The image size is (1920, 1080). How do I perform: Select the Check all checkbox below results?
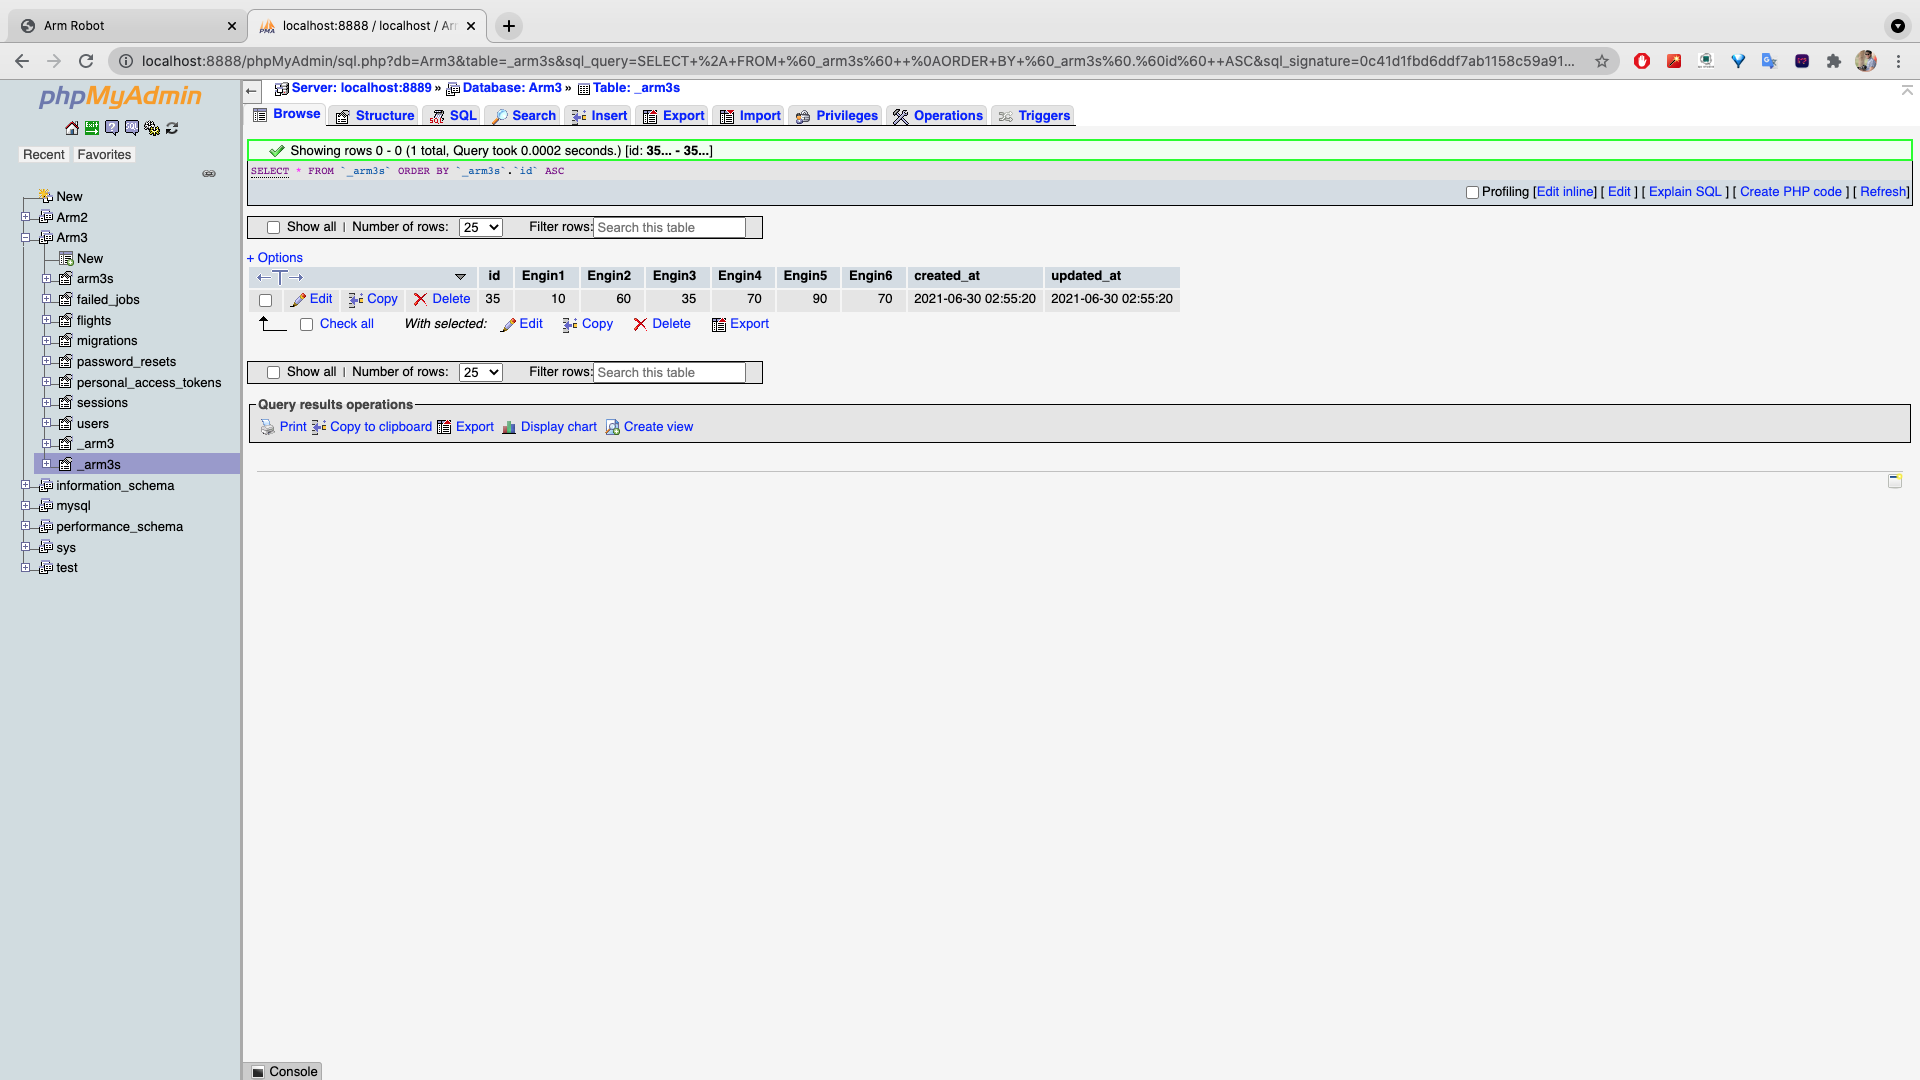coord(307,324)
